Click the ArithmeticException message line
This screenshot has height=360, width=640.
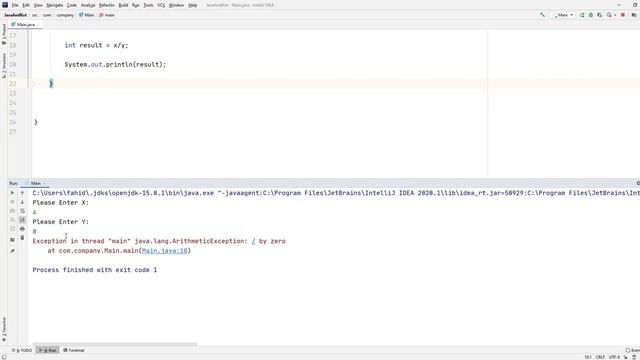159,241
